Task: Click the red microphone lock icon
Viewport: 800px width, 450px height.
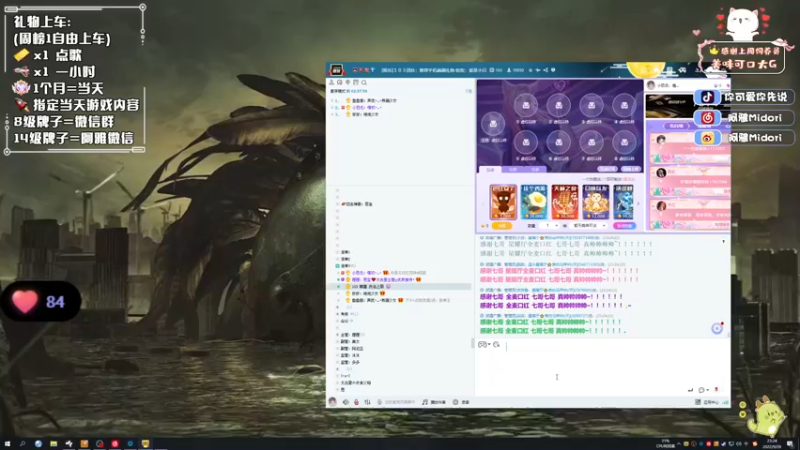Action: 356,402
